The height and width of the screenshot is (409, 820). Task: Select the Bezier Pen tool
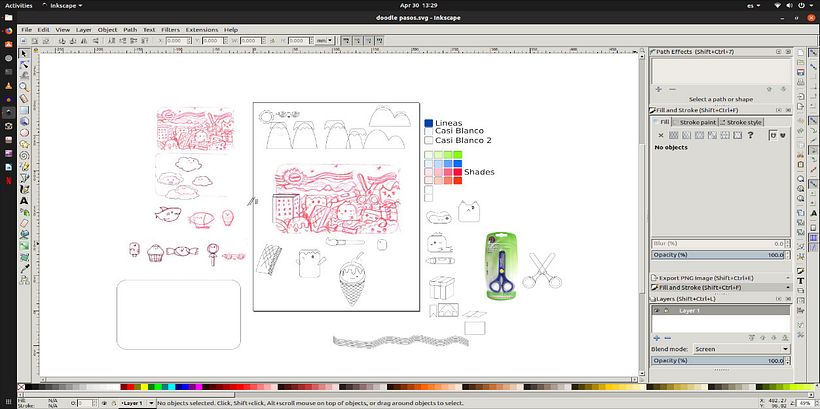(x=24, y=178)
